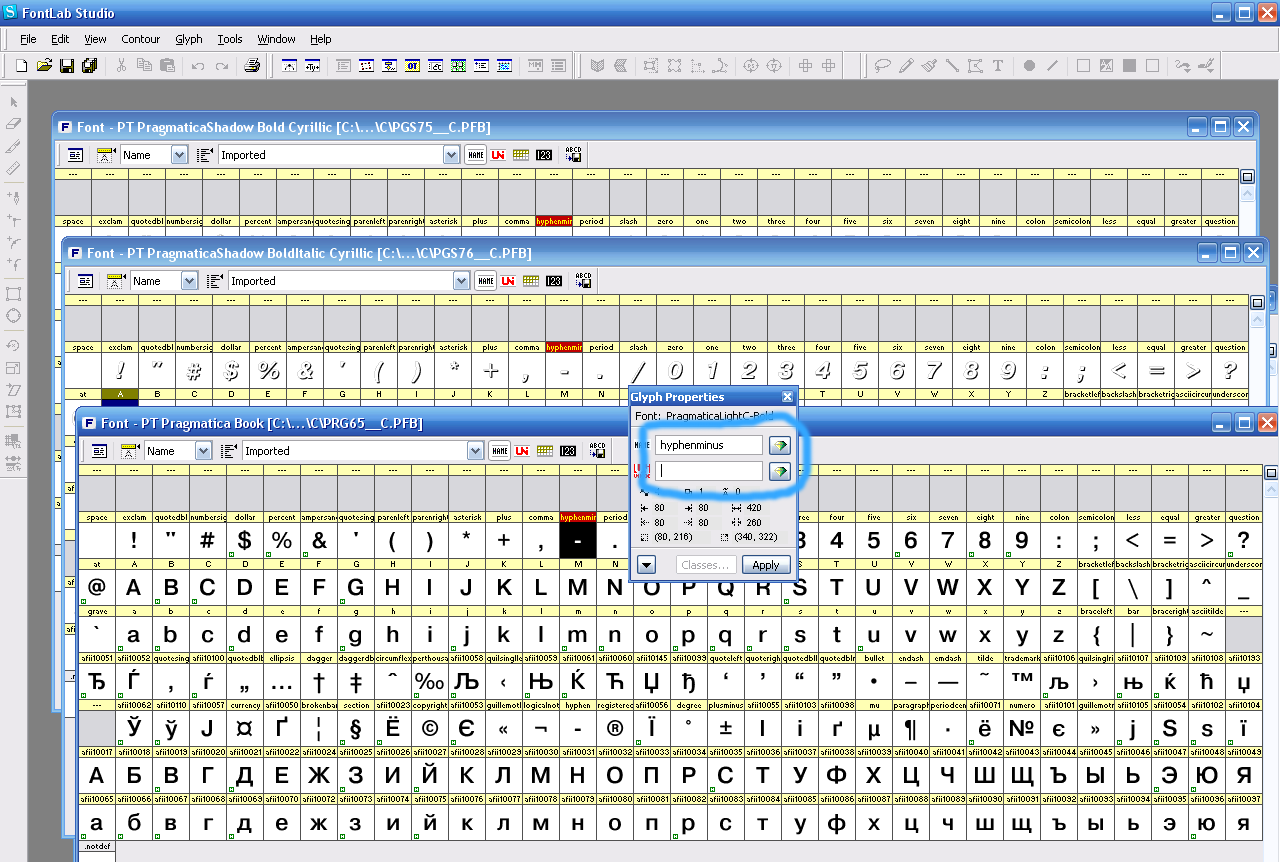
Task: Click the hyphenminus glyph name field
Action: [709, 445]
